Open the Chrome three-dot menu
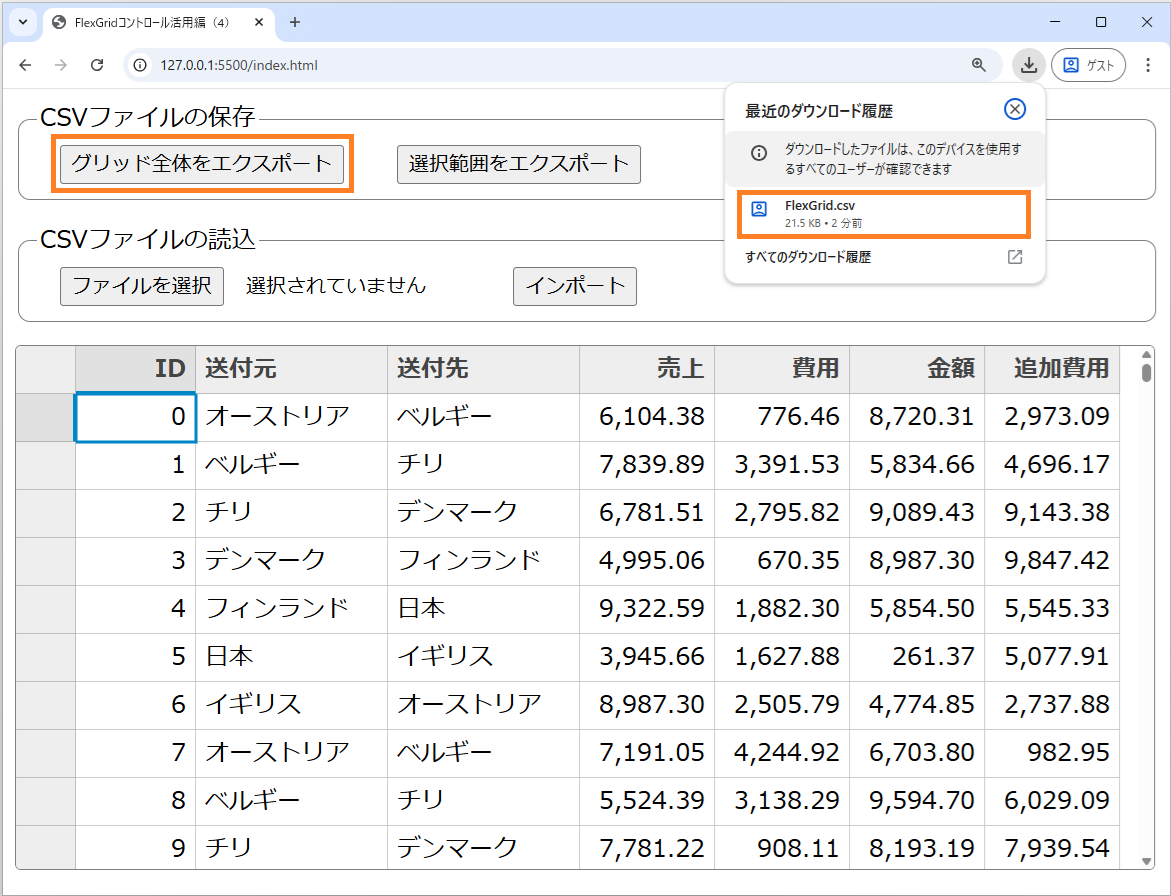Image resolution: width=1171 pixels, height=896 pixels. (1148, 65)
